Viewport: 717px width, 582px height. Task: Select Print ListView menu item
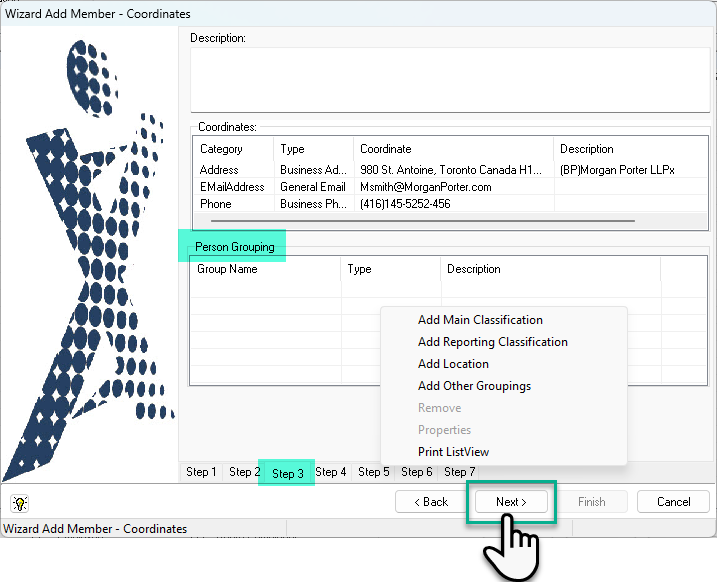(x=453, y=452)
